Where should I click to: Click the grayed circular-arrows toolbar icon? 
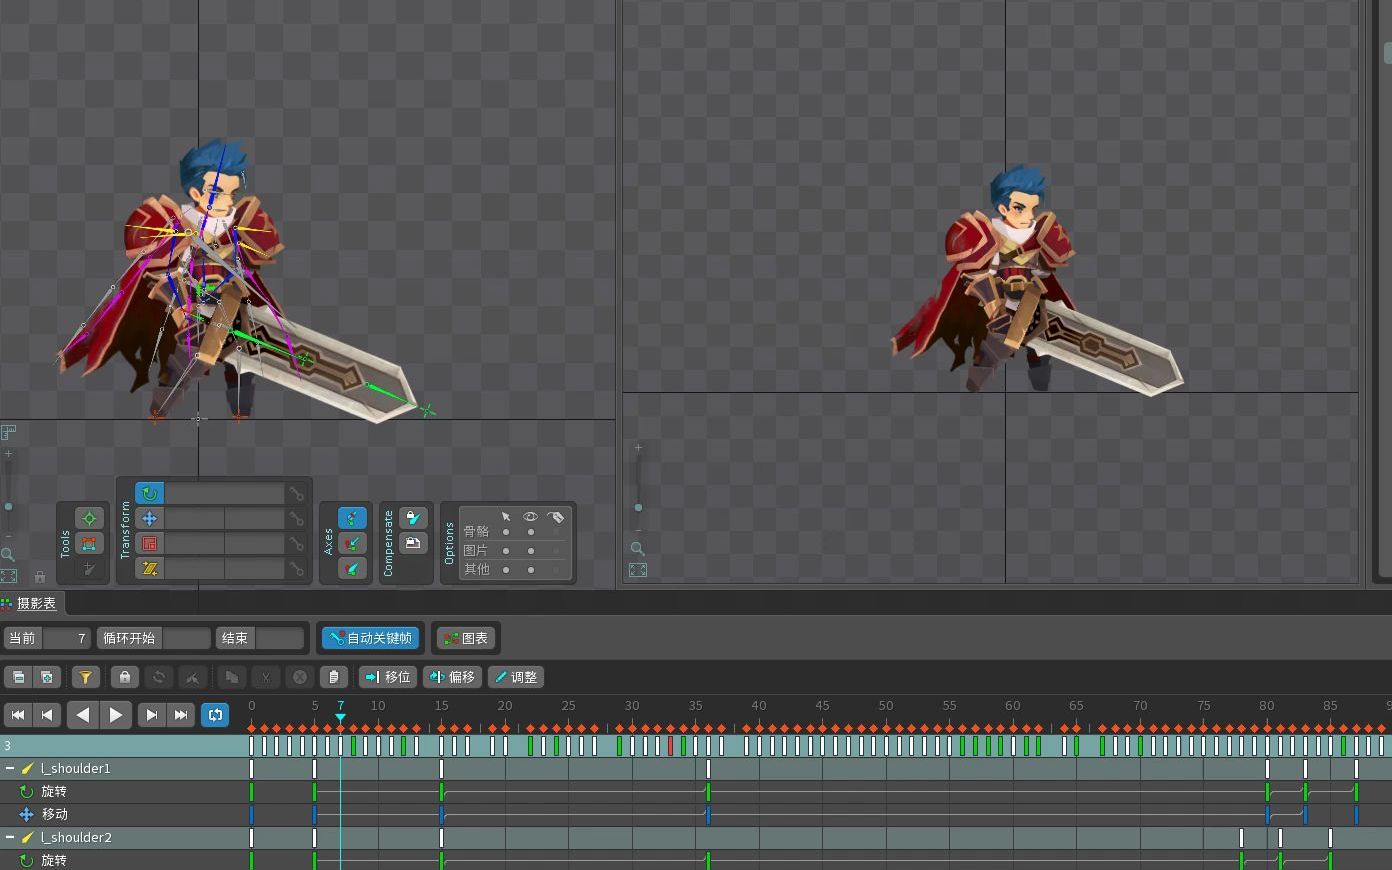pos(158,677)
